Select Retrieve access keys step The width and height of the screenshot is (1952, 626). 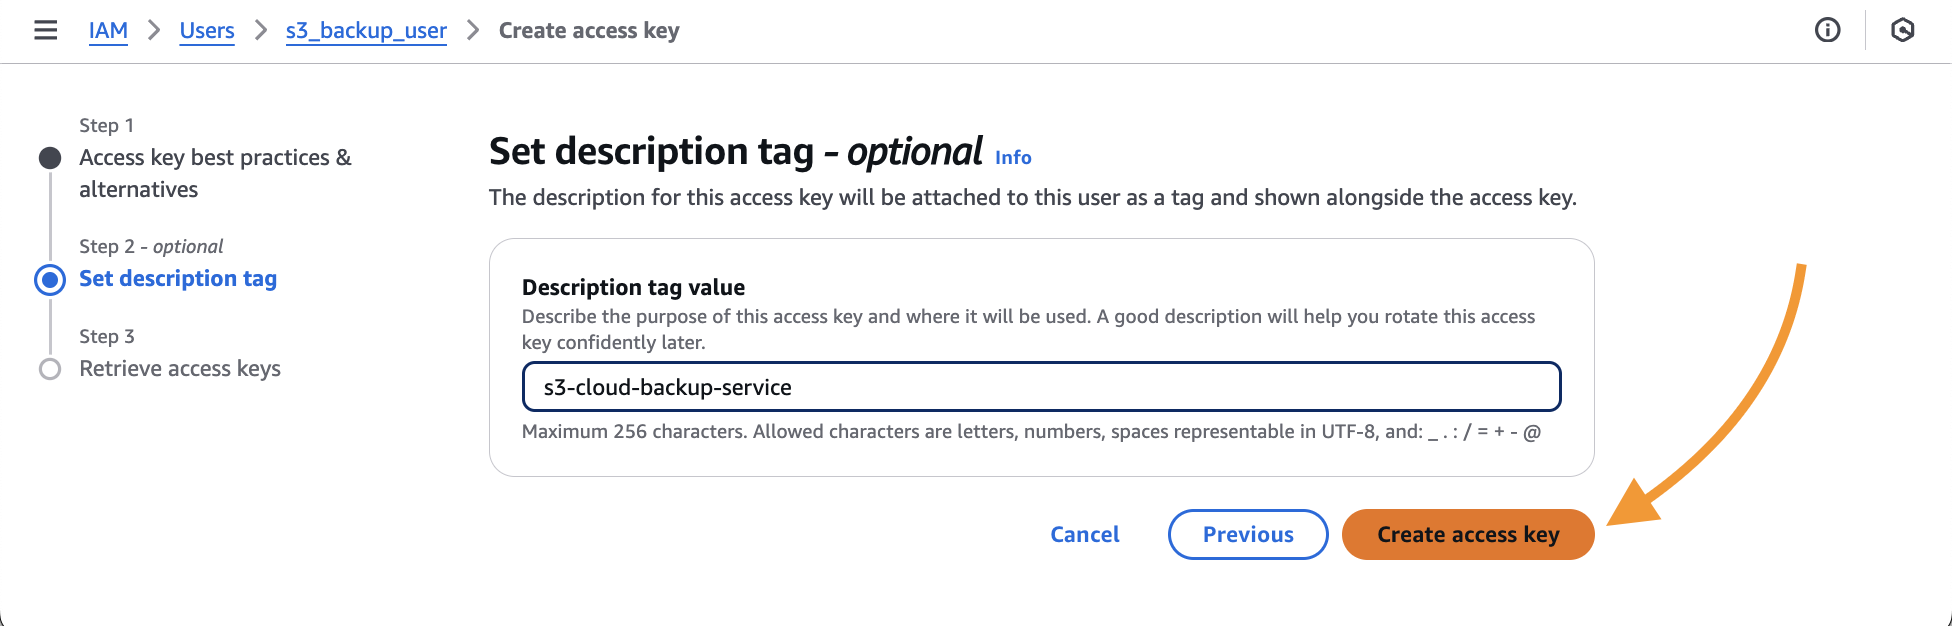[180, 368]
